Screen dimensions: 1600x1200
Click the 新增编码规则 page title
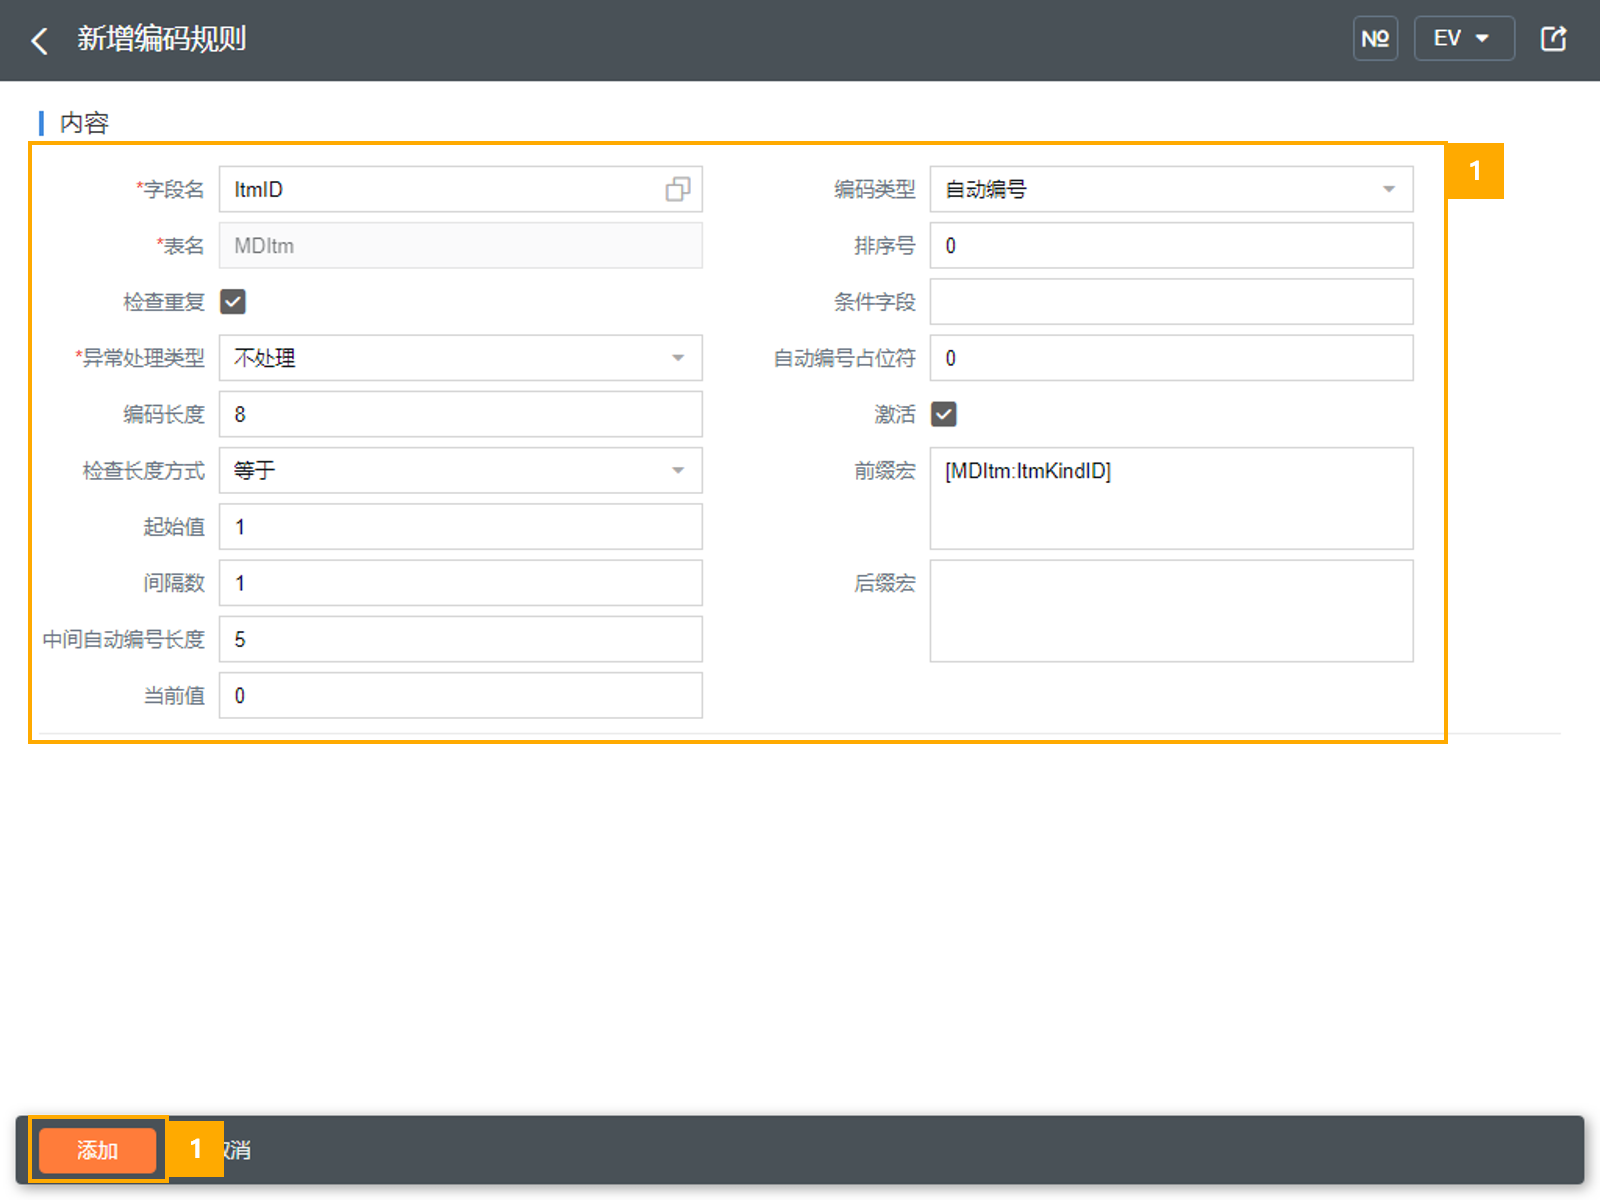click(161, 39)
